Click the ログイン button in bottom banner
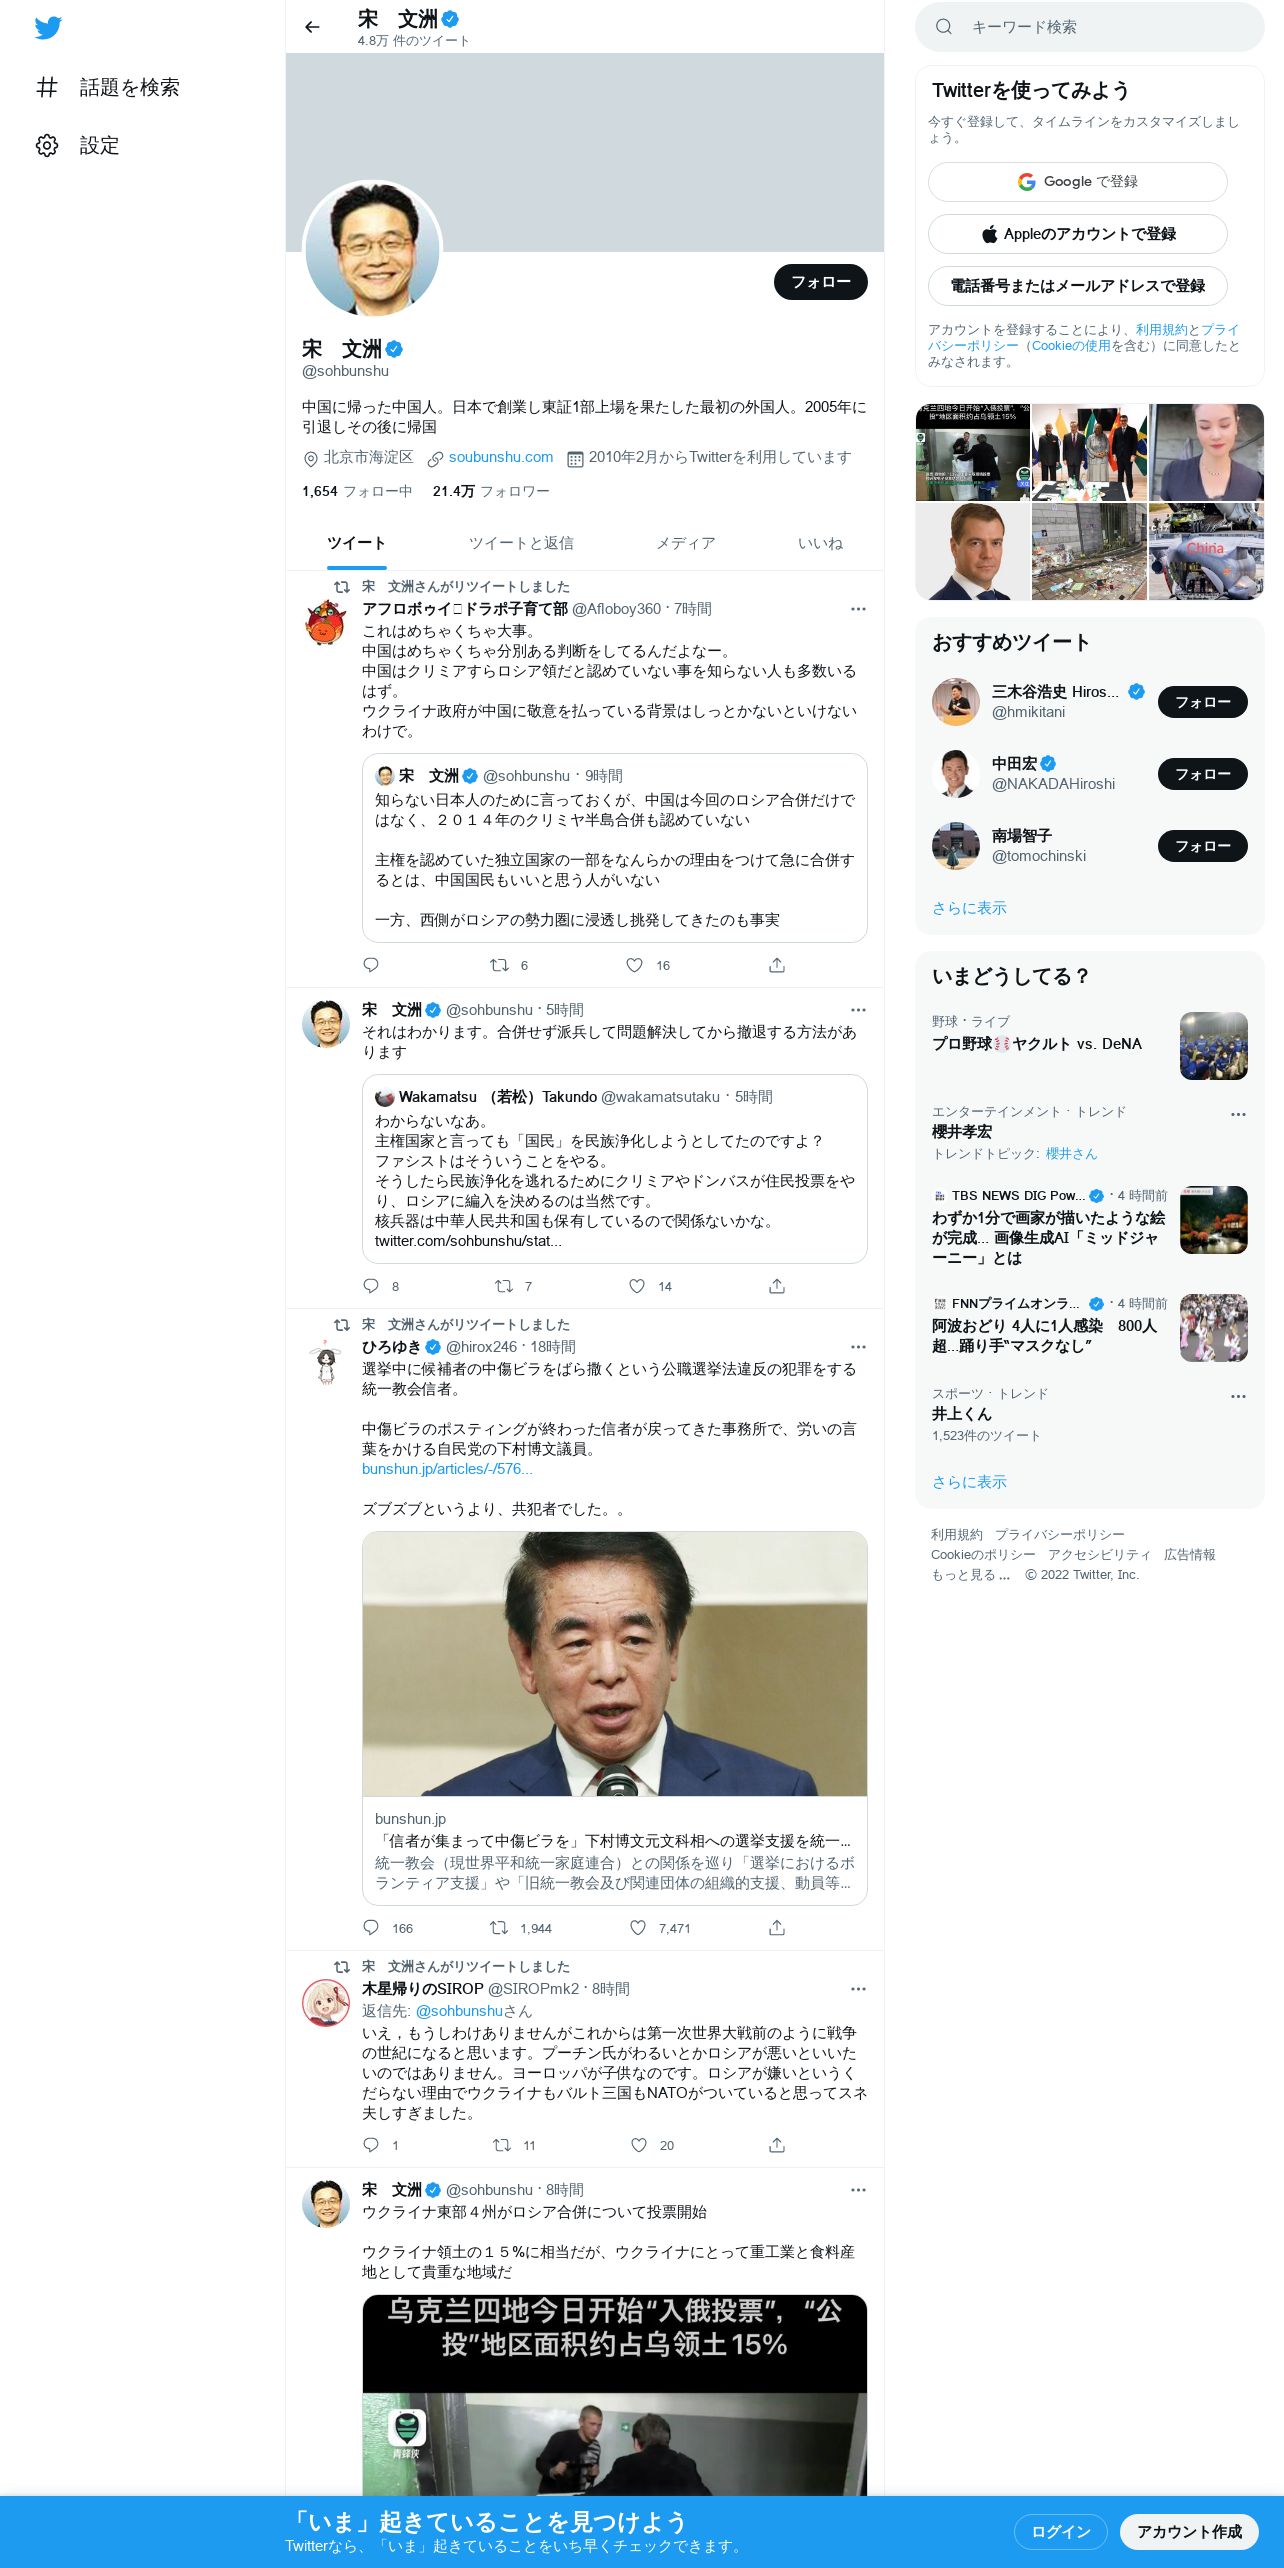 click(x=1061, y=2531)
